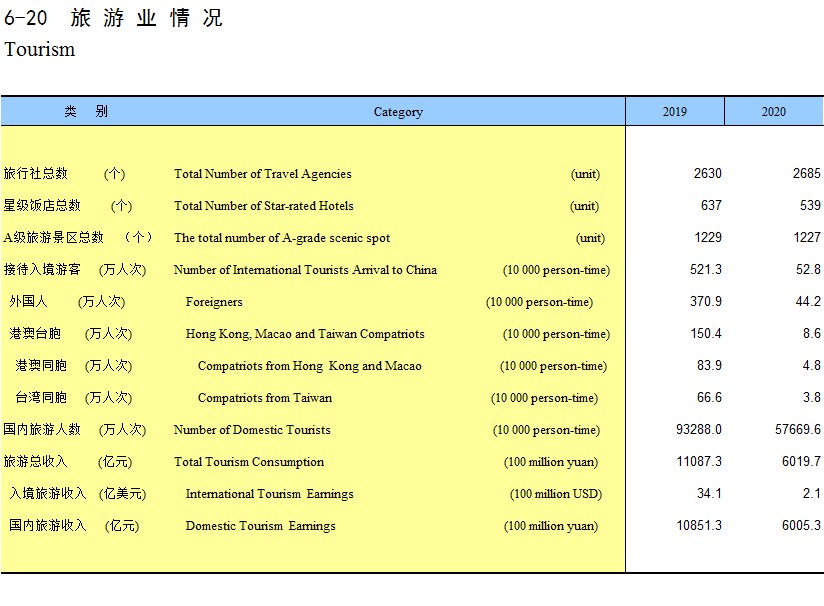Select value 521.3 in 2019 column
This screenshot has height=606, width=824.
pos(706,270)
